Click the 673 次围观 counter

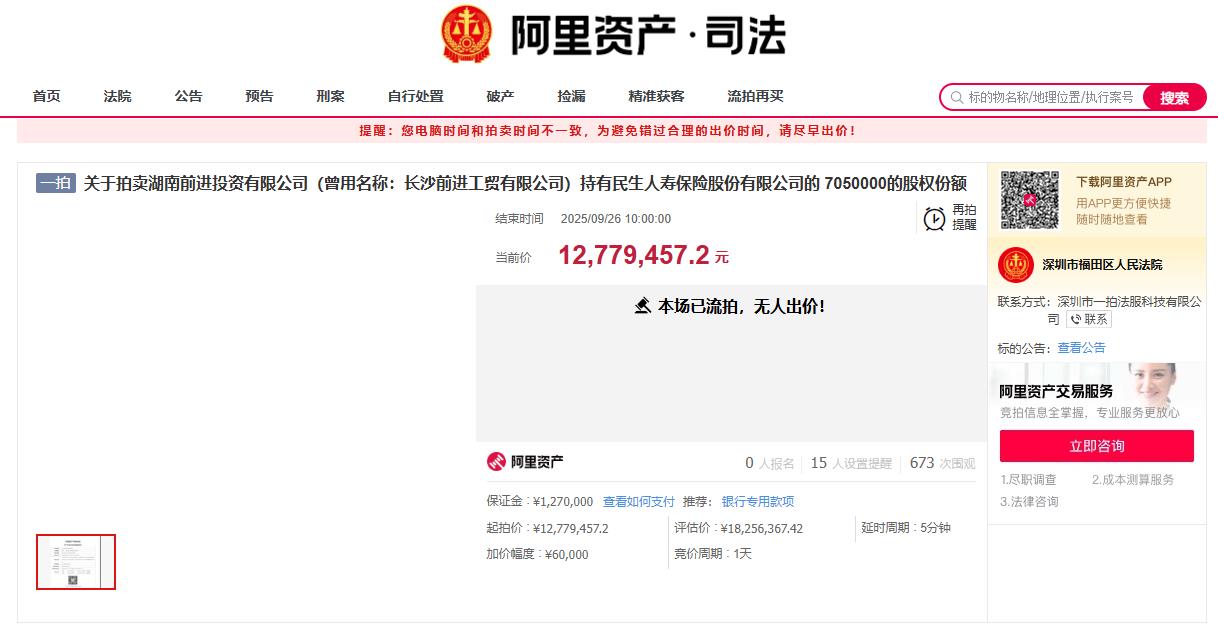coord(942,463)
